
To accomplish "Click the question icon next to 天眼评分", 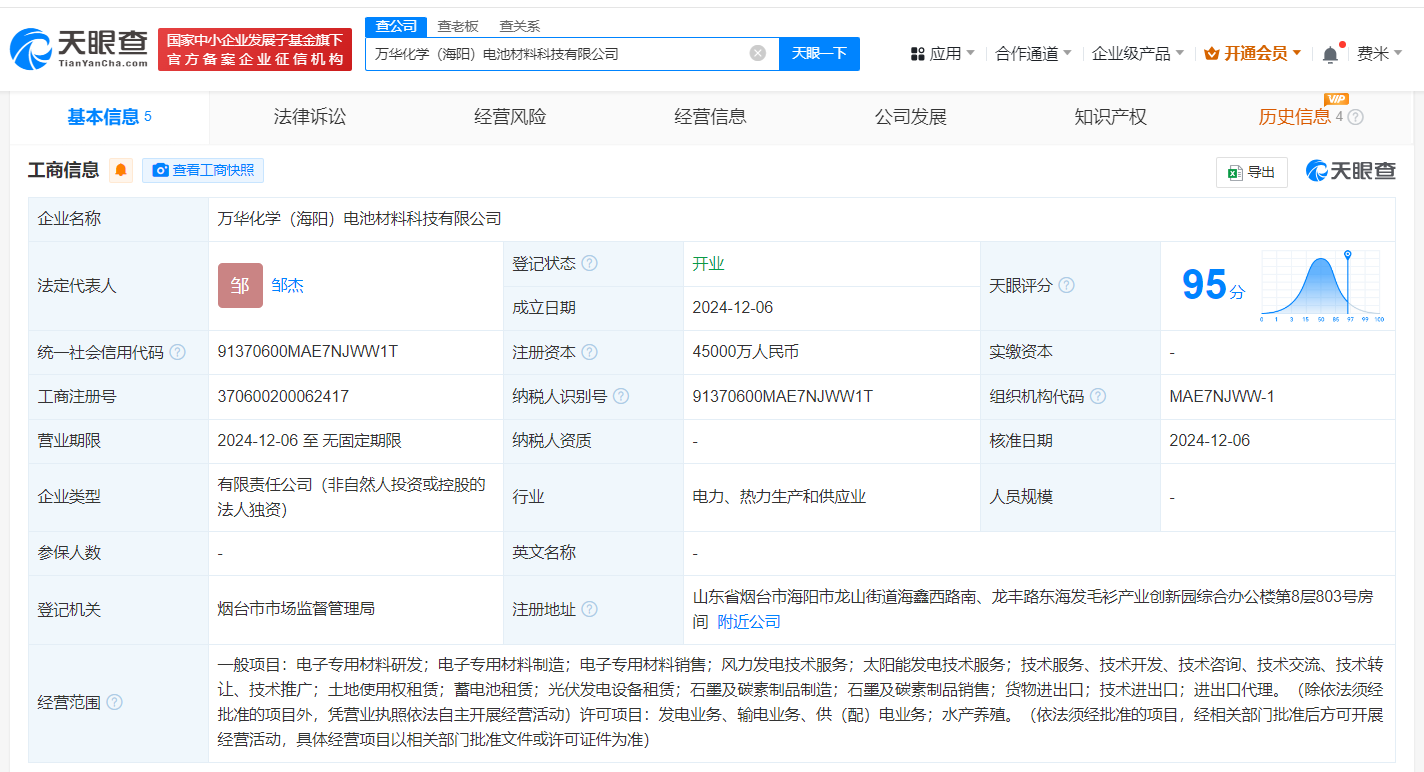I will (1067, 286).
